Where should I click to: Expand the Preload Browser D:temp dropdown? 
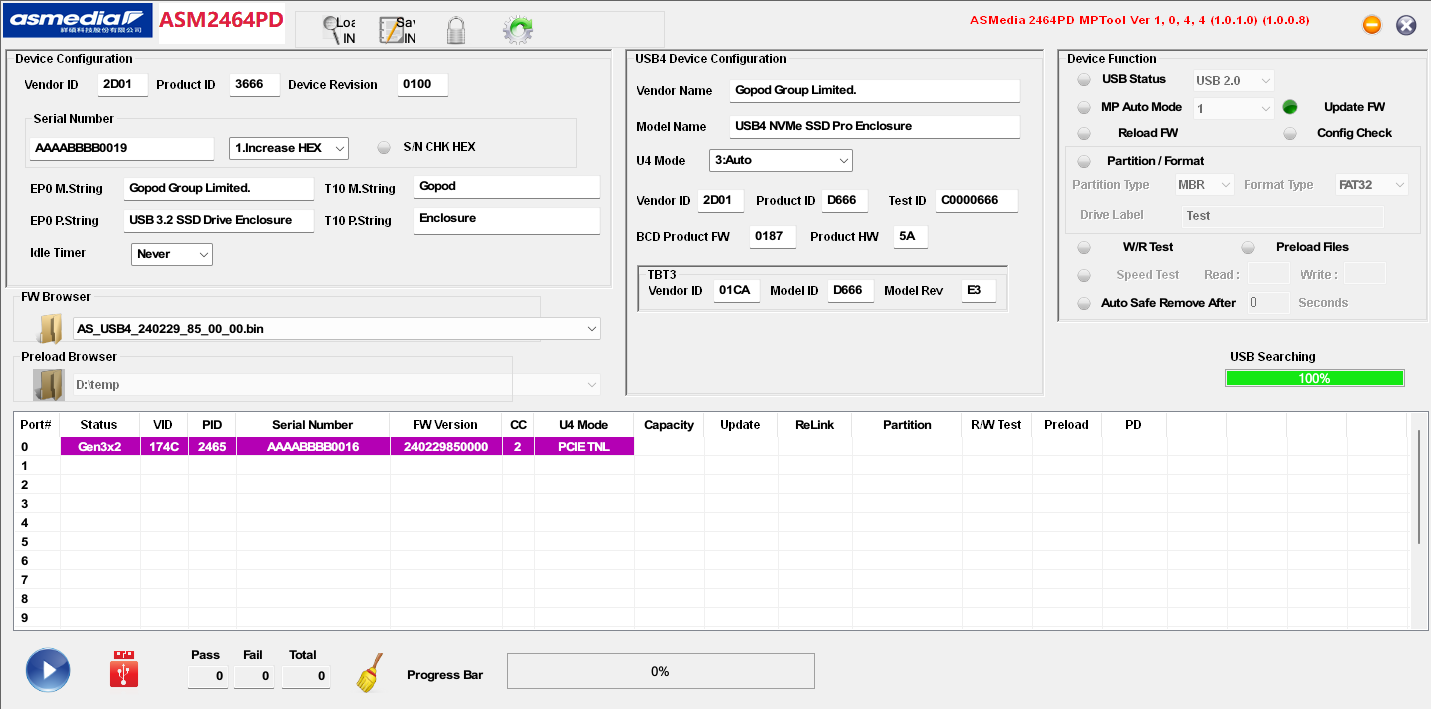click(x=337, y=384)
